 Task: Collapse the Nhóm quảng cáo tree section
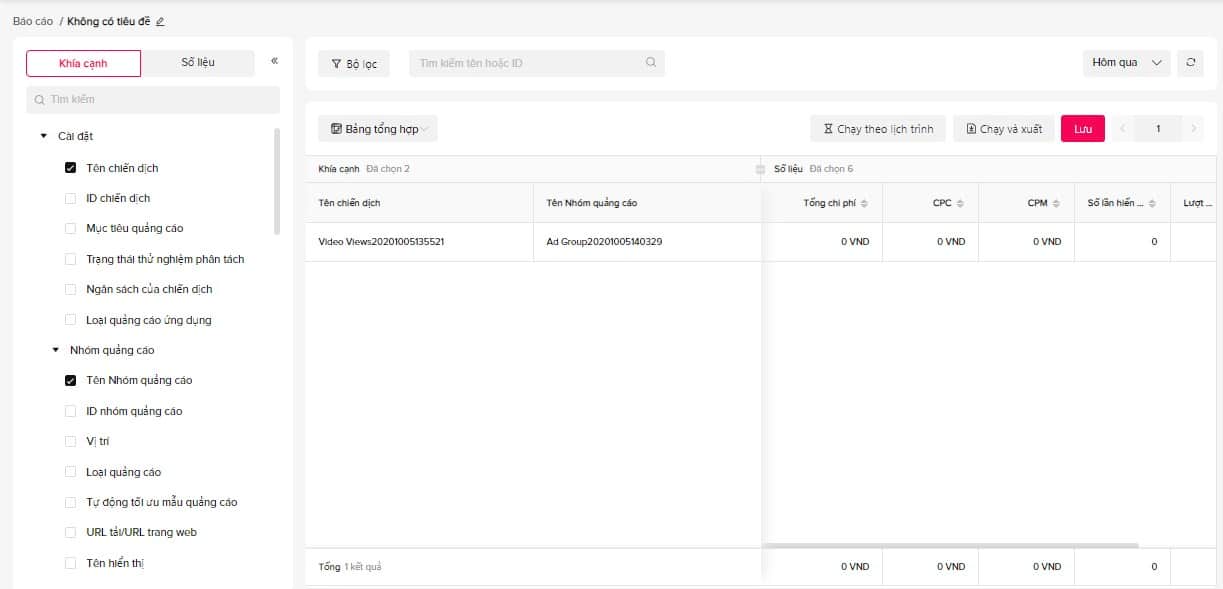pos(56,350)
